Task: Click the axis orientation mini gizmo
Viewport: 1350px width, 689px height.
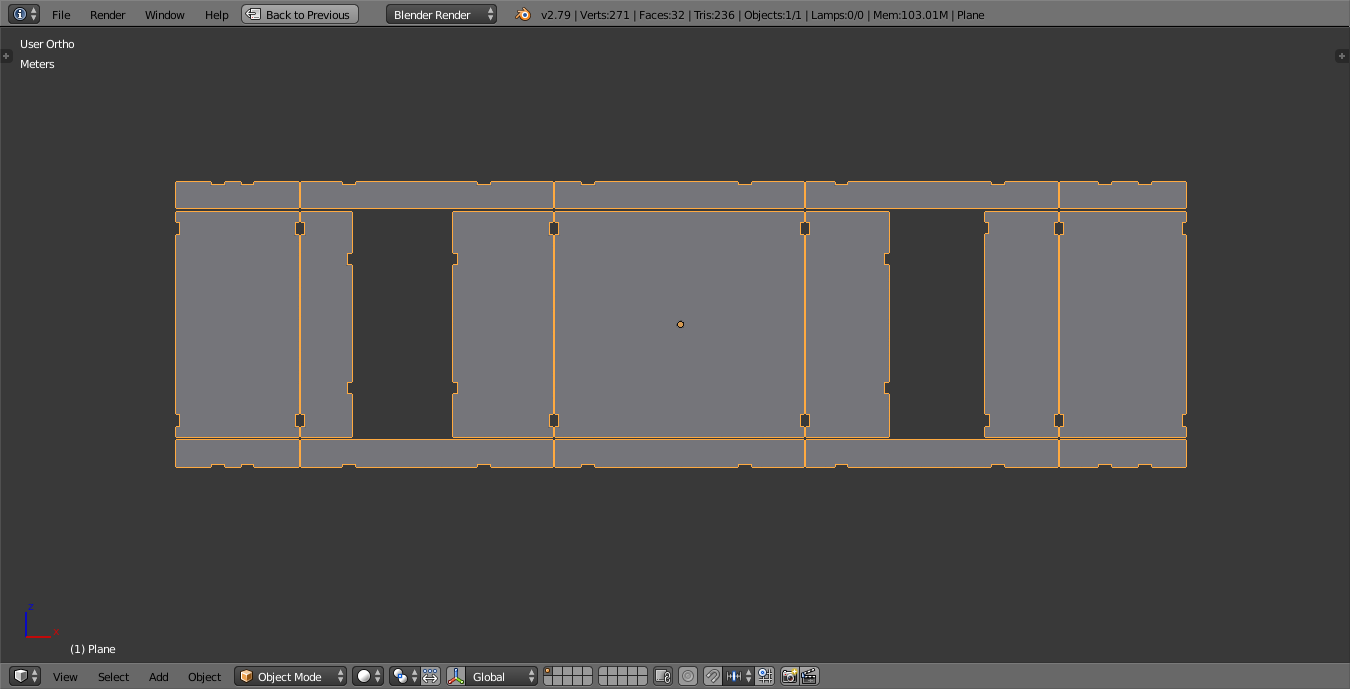Action: point(40,621)
